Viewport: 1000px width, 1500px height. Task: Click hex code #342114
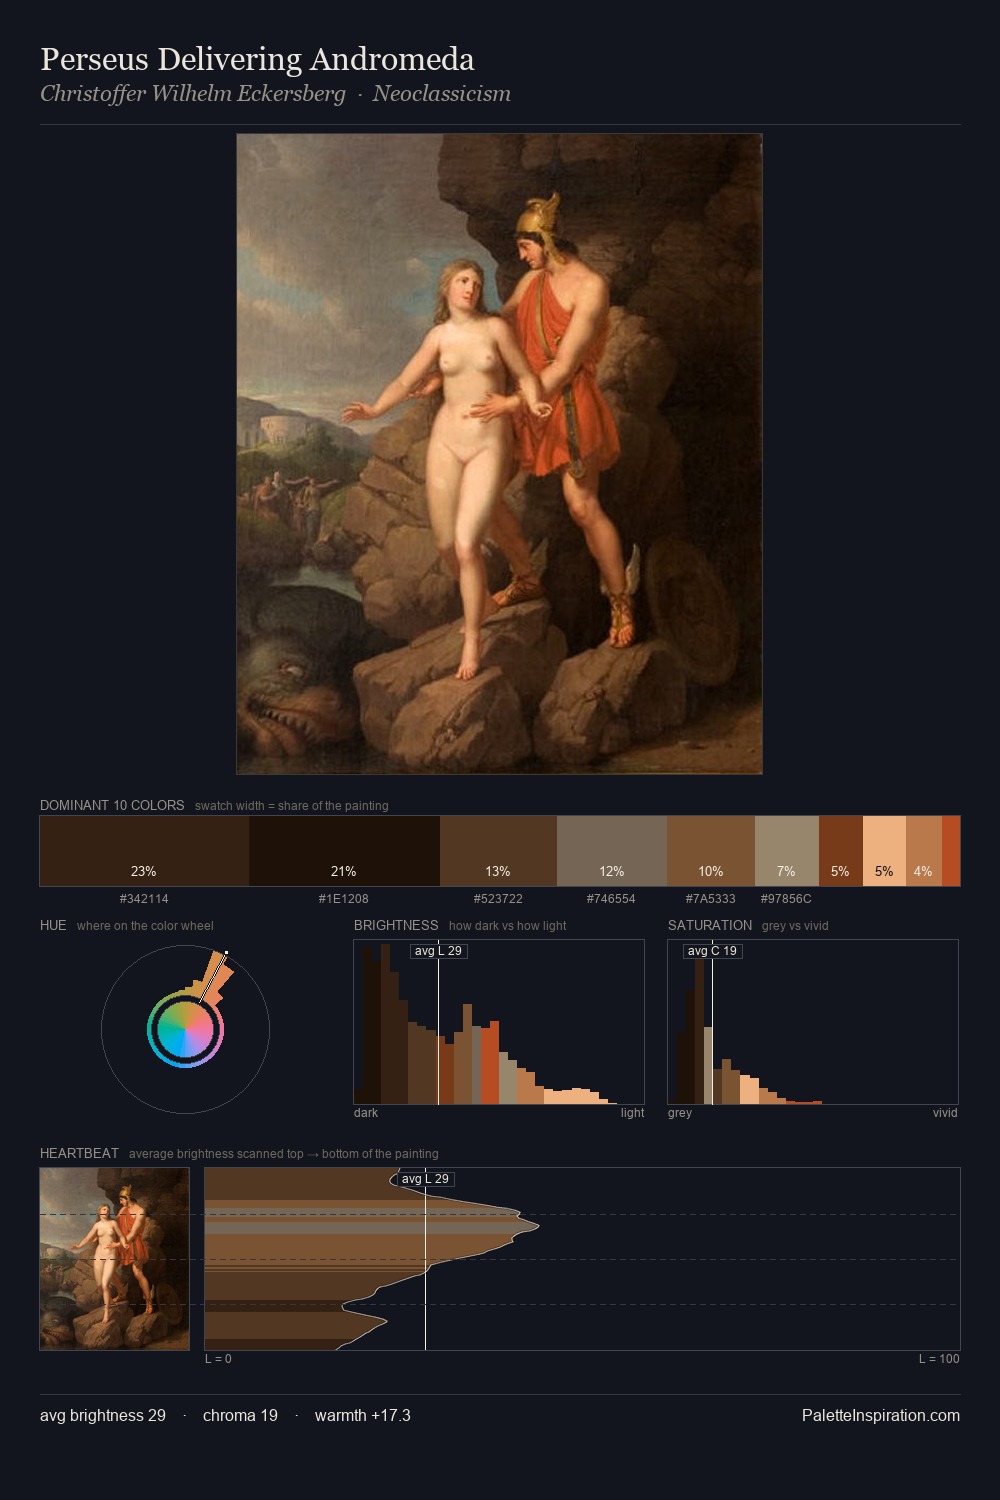144,899
